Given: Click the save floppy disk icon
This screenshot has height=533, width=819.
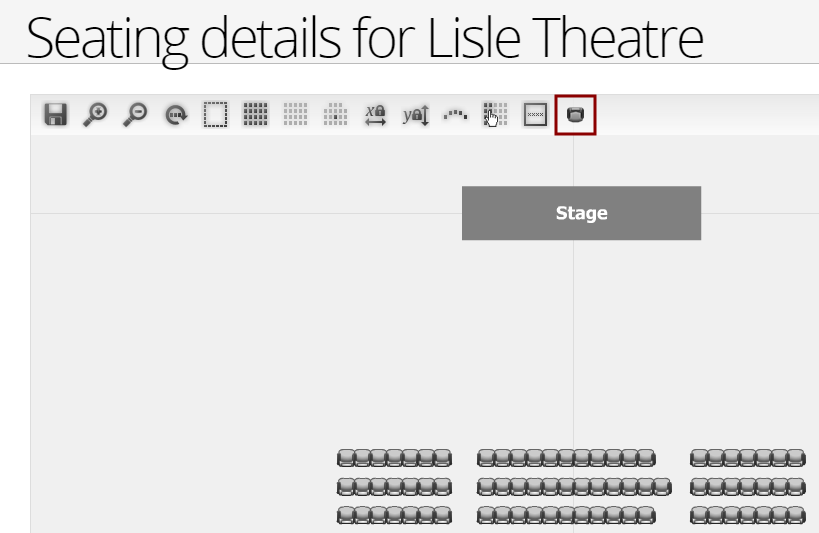Looking at the screenshot, I should (x=55, y=114).
